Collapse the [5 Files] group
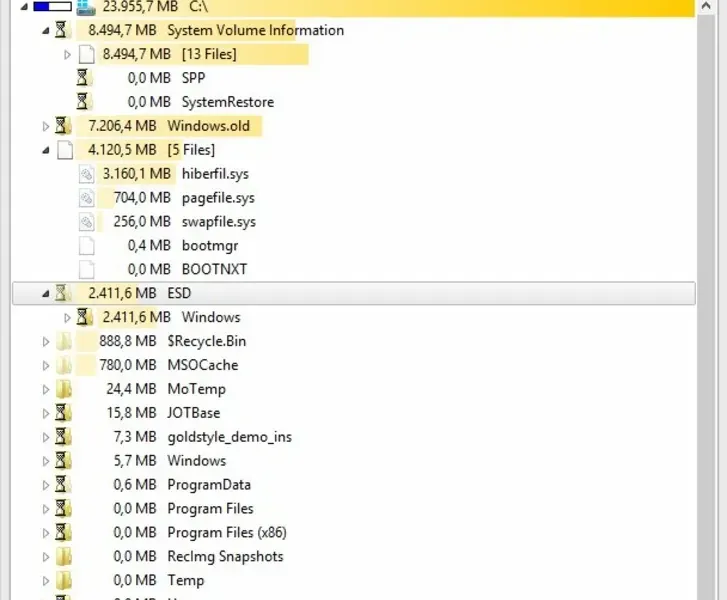This screenshot has height=600, width=727. (x=45, y=150)
